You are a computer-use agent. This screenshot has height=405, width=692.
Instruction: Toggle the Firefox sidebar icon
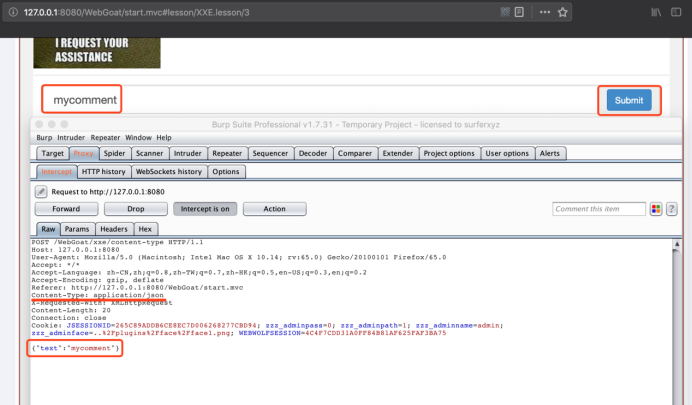click(676, 12)
